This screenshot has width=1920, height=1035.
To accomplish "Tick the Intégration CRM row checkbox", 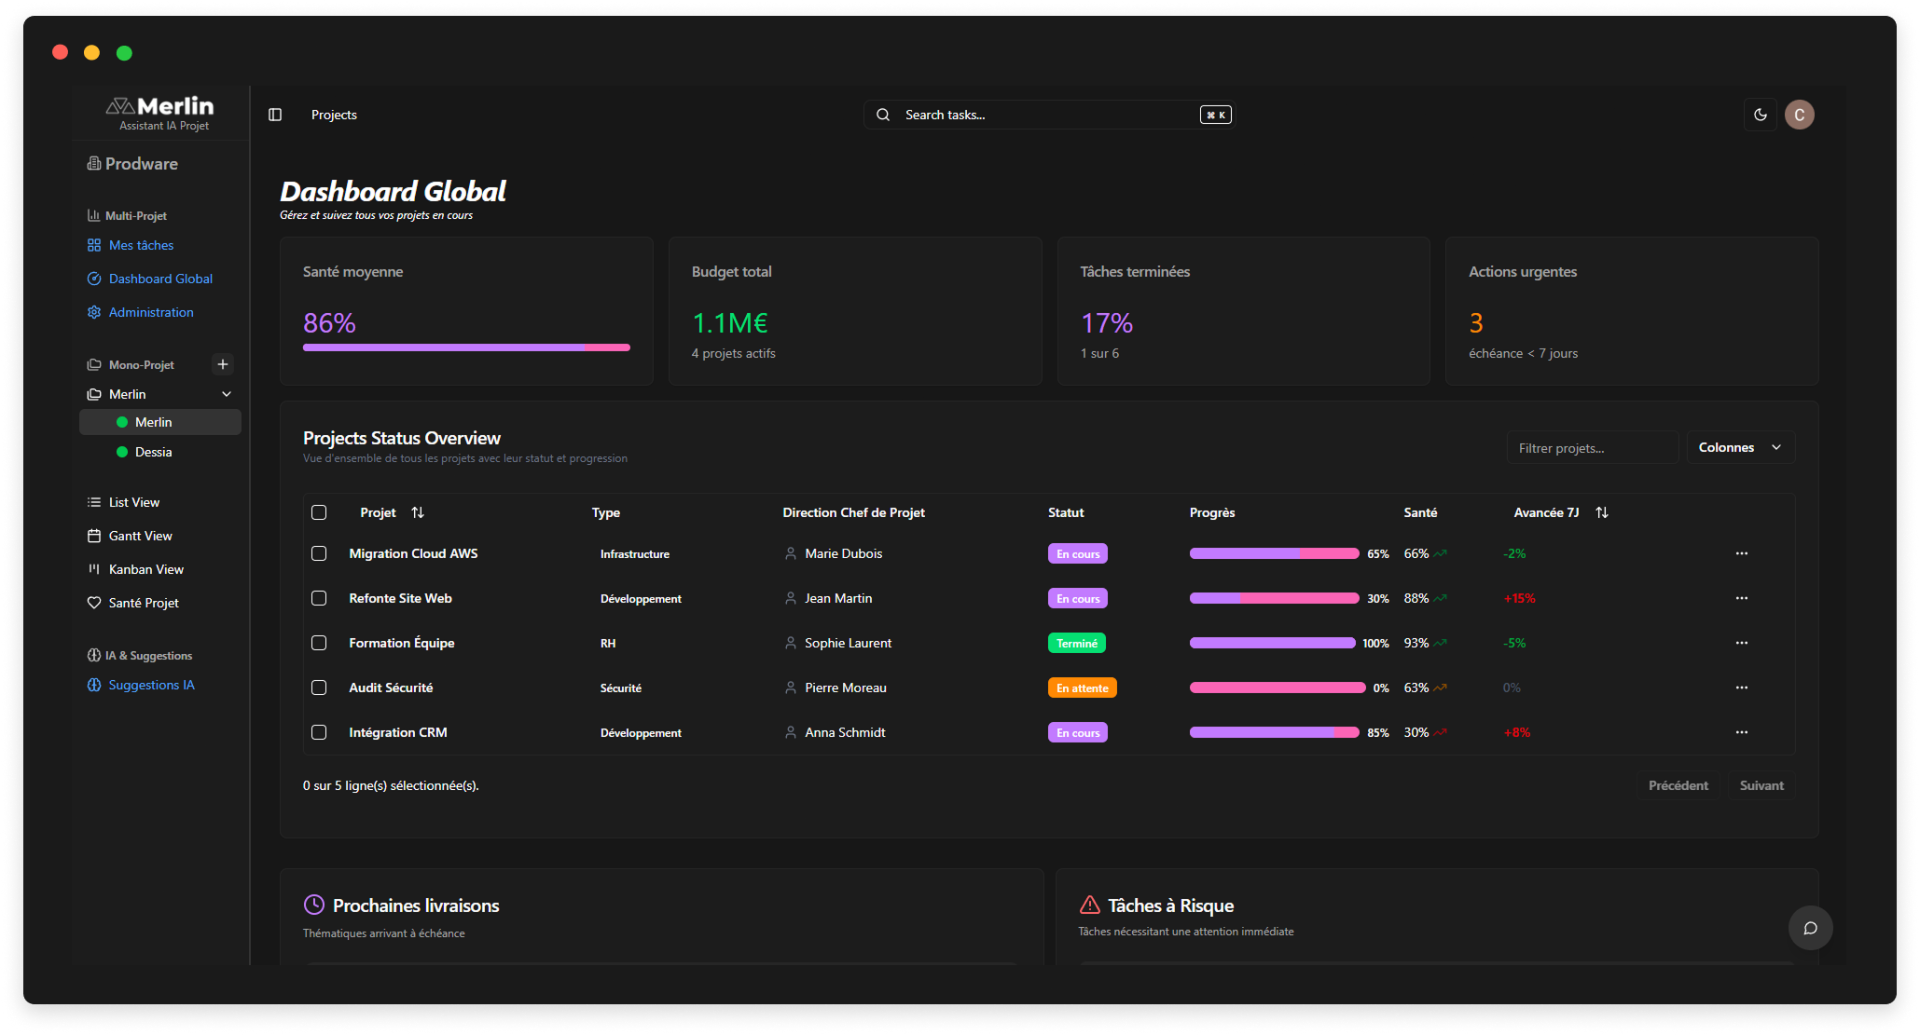I will click(x=319, y=732).
